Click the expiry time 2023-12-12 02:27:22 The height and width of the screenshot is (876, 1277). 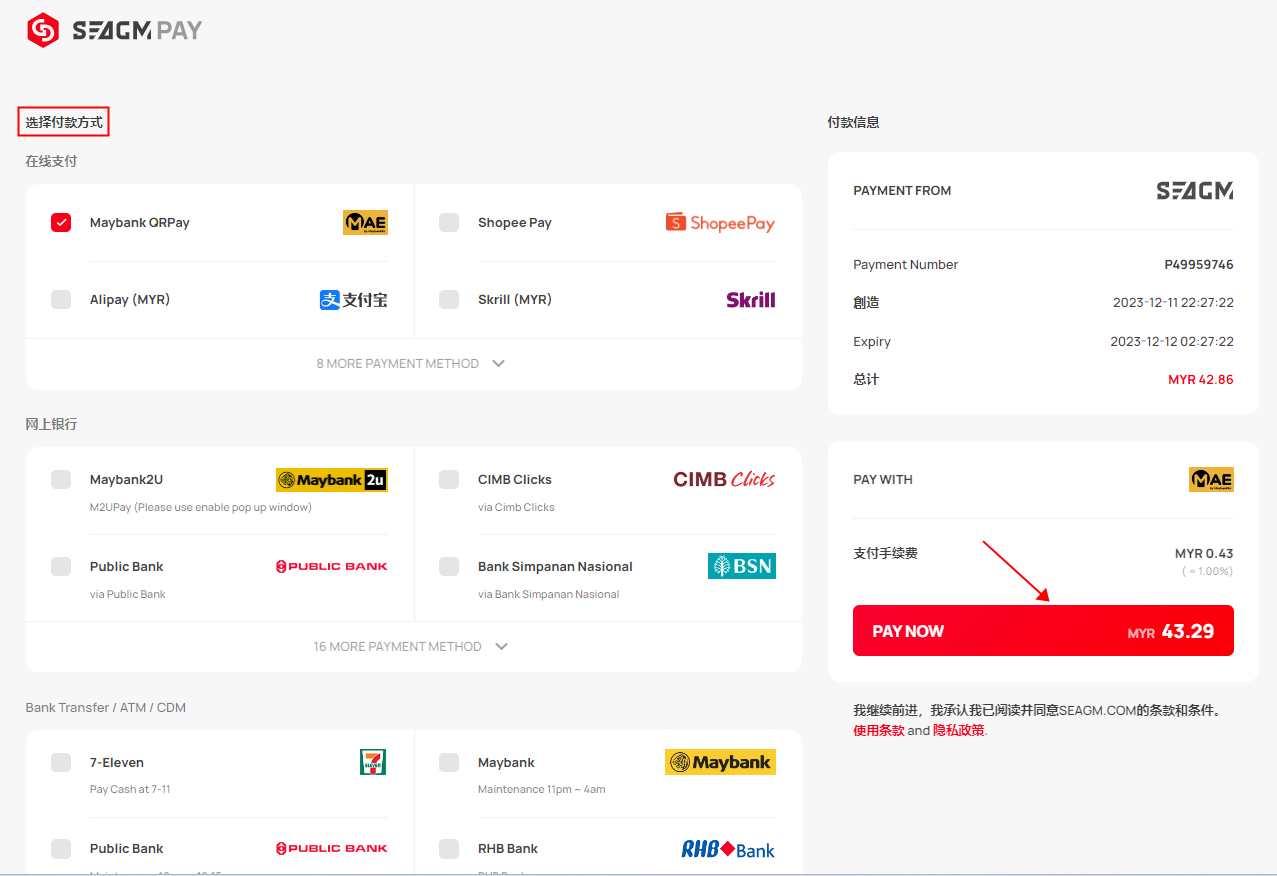(x=1172, y=342)
